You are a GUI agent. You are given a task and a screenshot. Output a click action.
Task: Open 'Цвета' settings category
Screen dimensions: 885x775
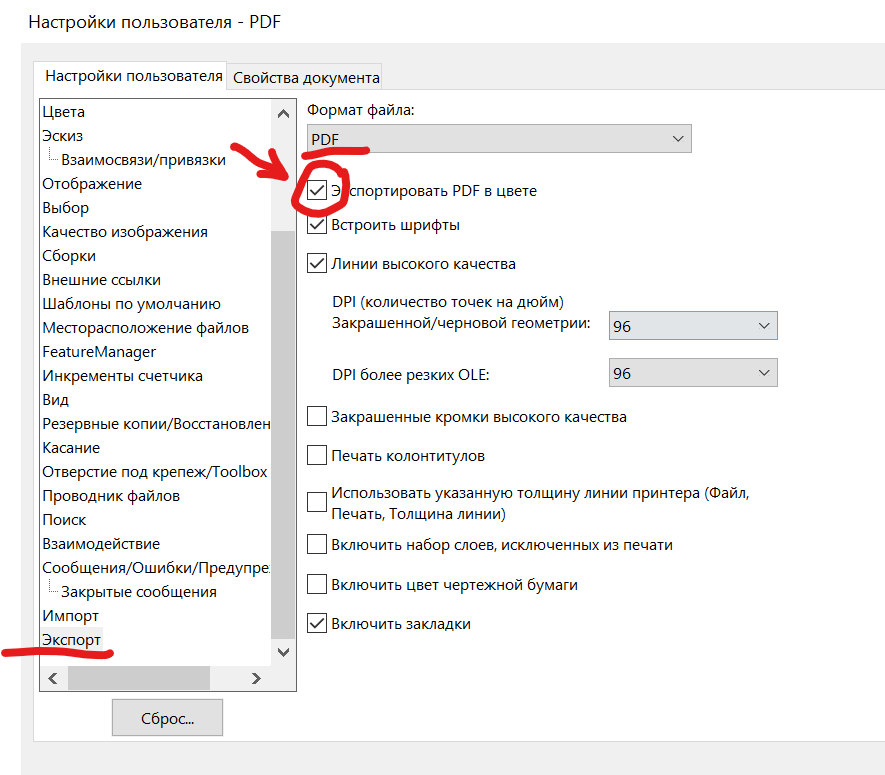(63, 112)
